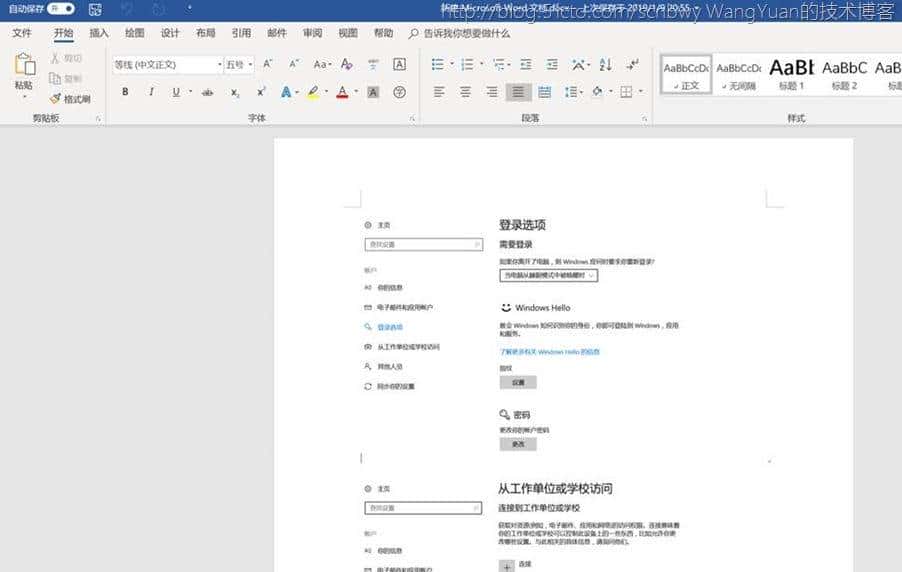The image size is (902, 572).
Task: Click the borders grid icon
Action: point(626,91)
